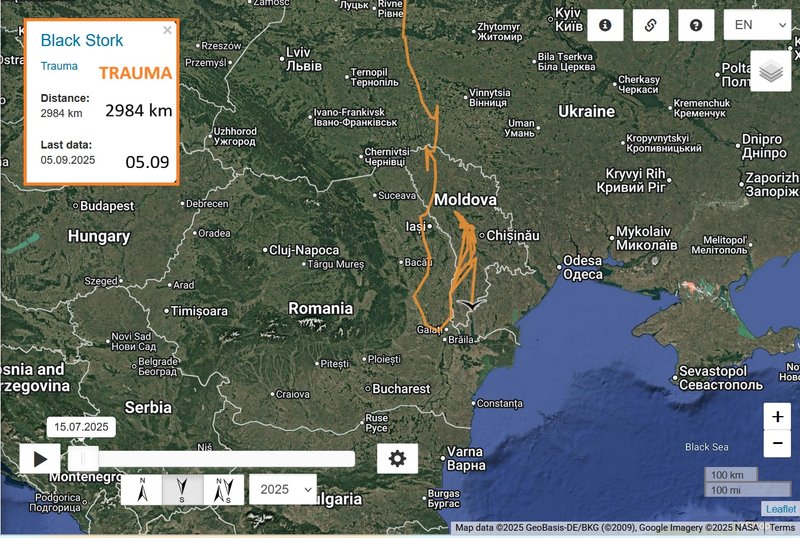800x538 pixels.
Task: Open the Leaflet attribution link
Action: click(x=780, y=509)
